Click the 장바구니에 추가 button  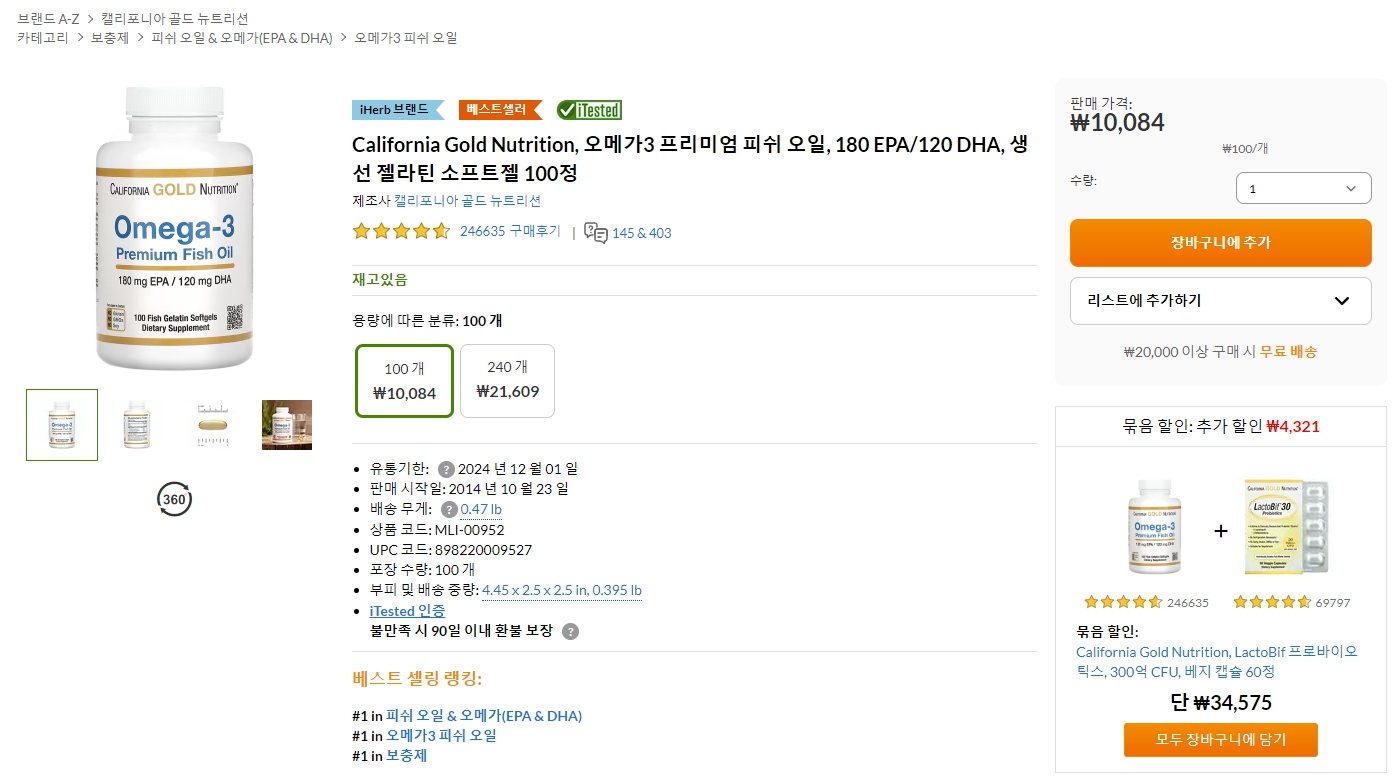[x=1220, y=243]
